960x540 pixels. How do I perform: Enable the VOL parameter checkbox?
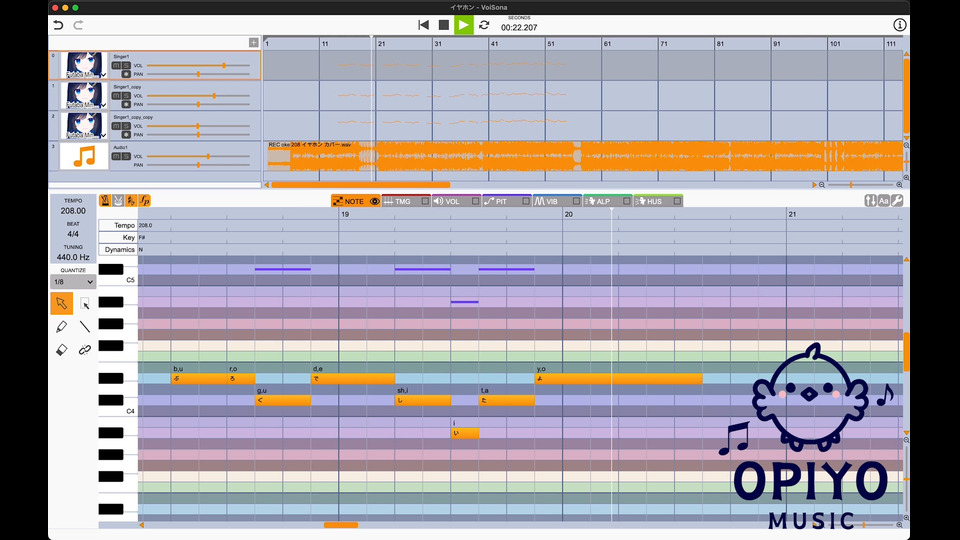click(x=474, y=201)
